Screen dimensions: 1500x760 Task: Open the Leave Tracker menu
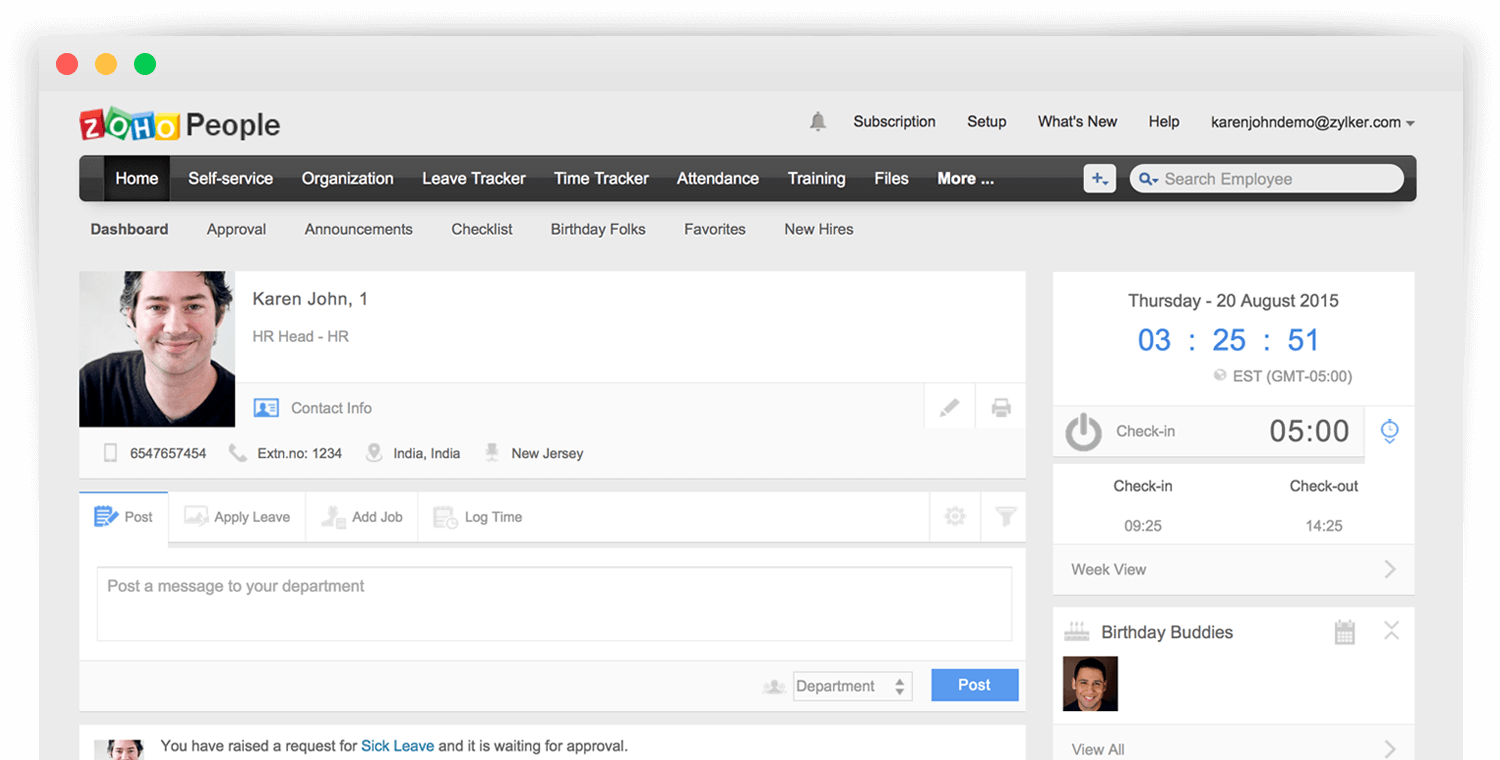473,179
